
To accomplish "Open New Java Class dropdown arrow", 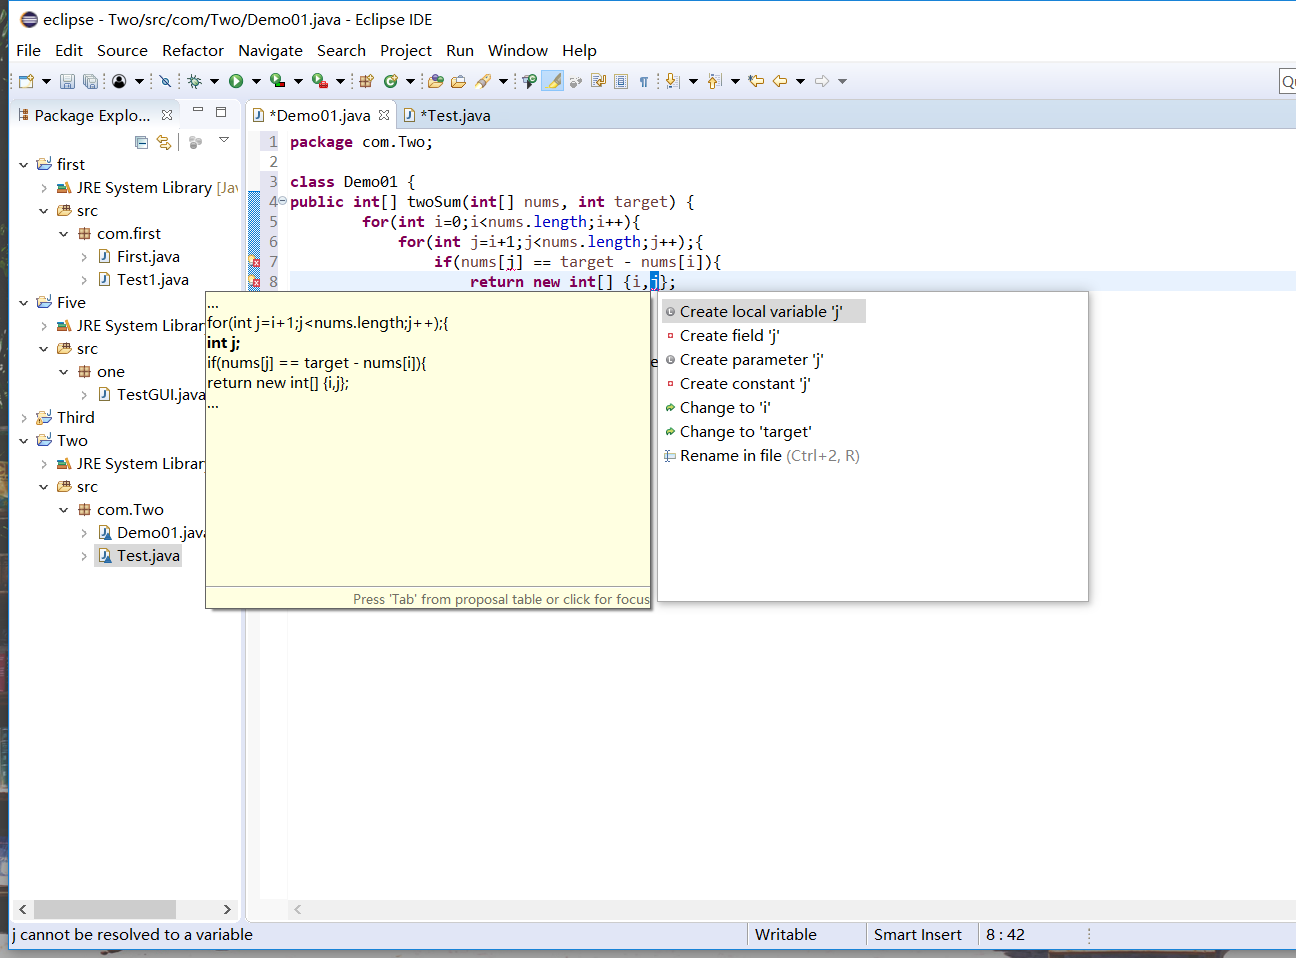I will tap(410, 81).
